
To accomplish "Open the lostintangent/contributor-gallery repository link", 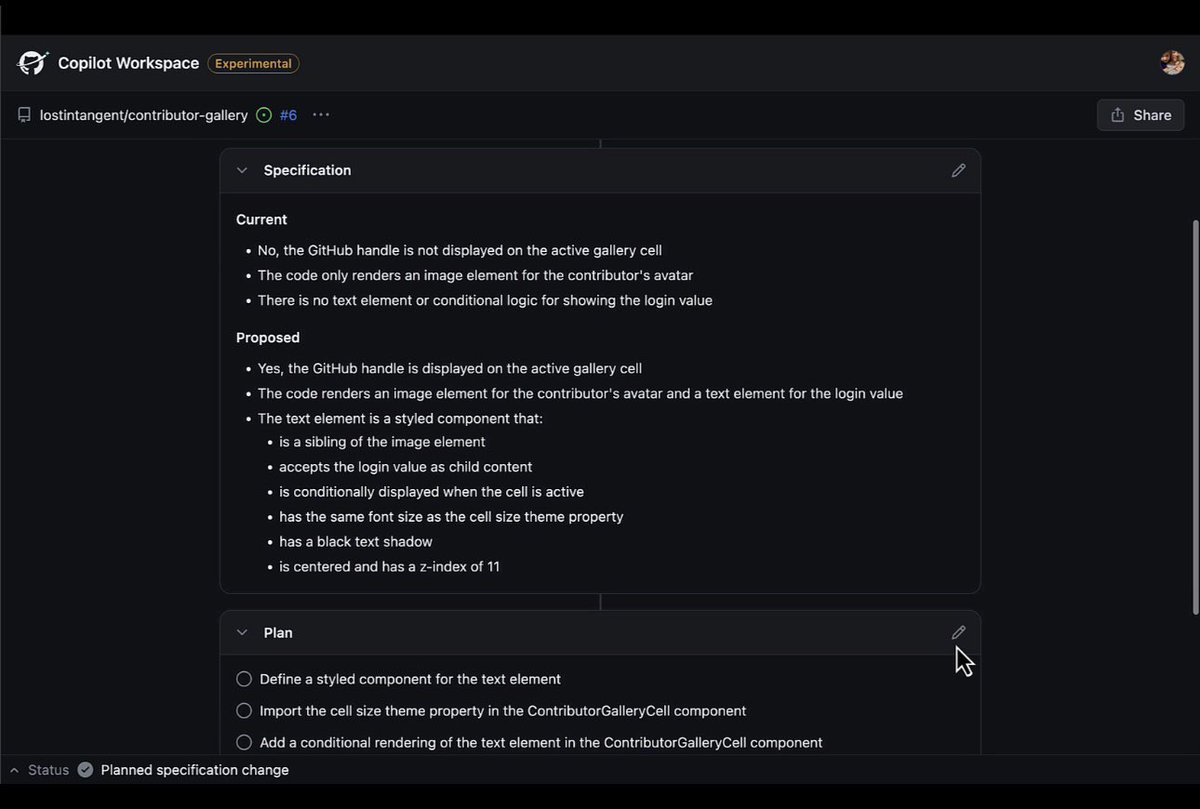I will click(x=144, y=115).
